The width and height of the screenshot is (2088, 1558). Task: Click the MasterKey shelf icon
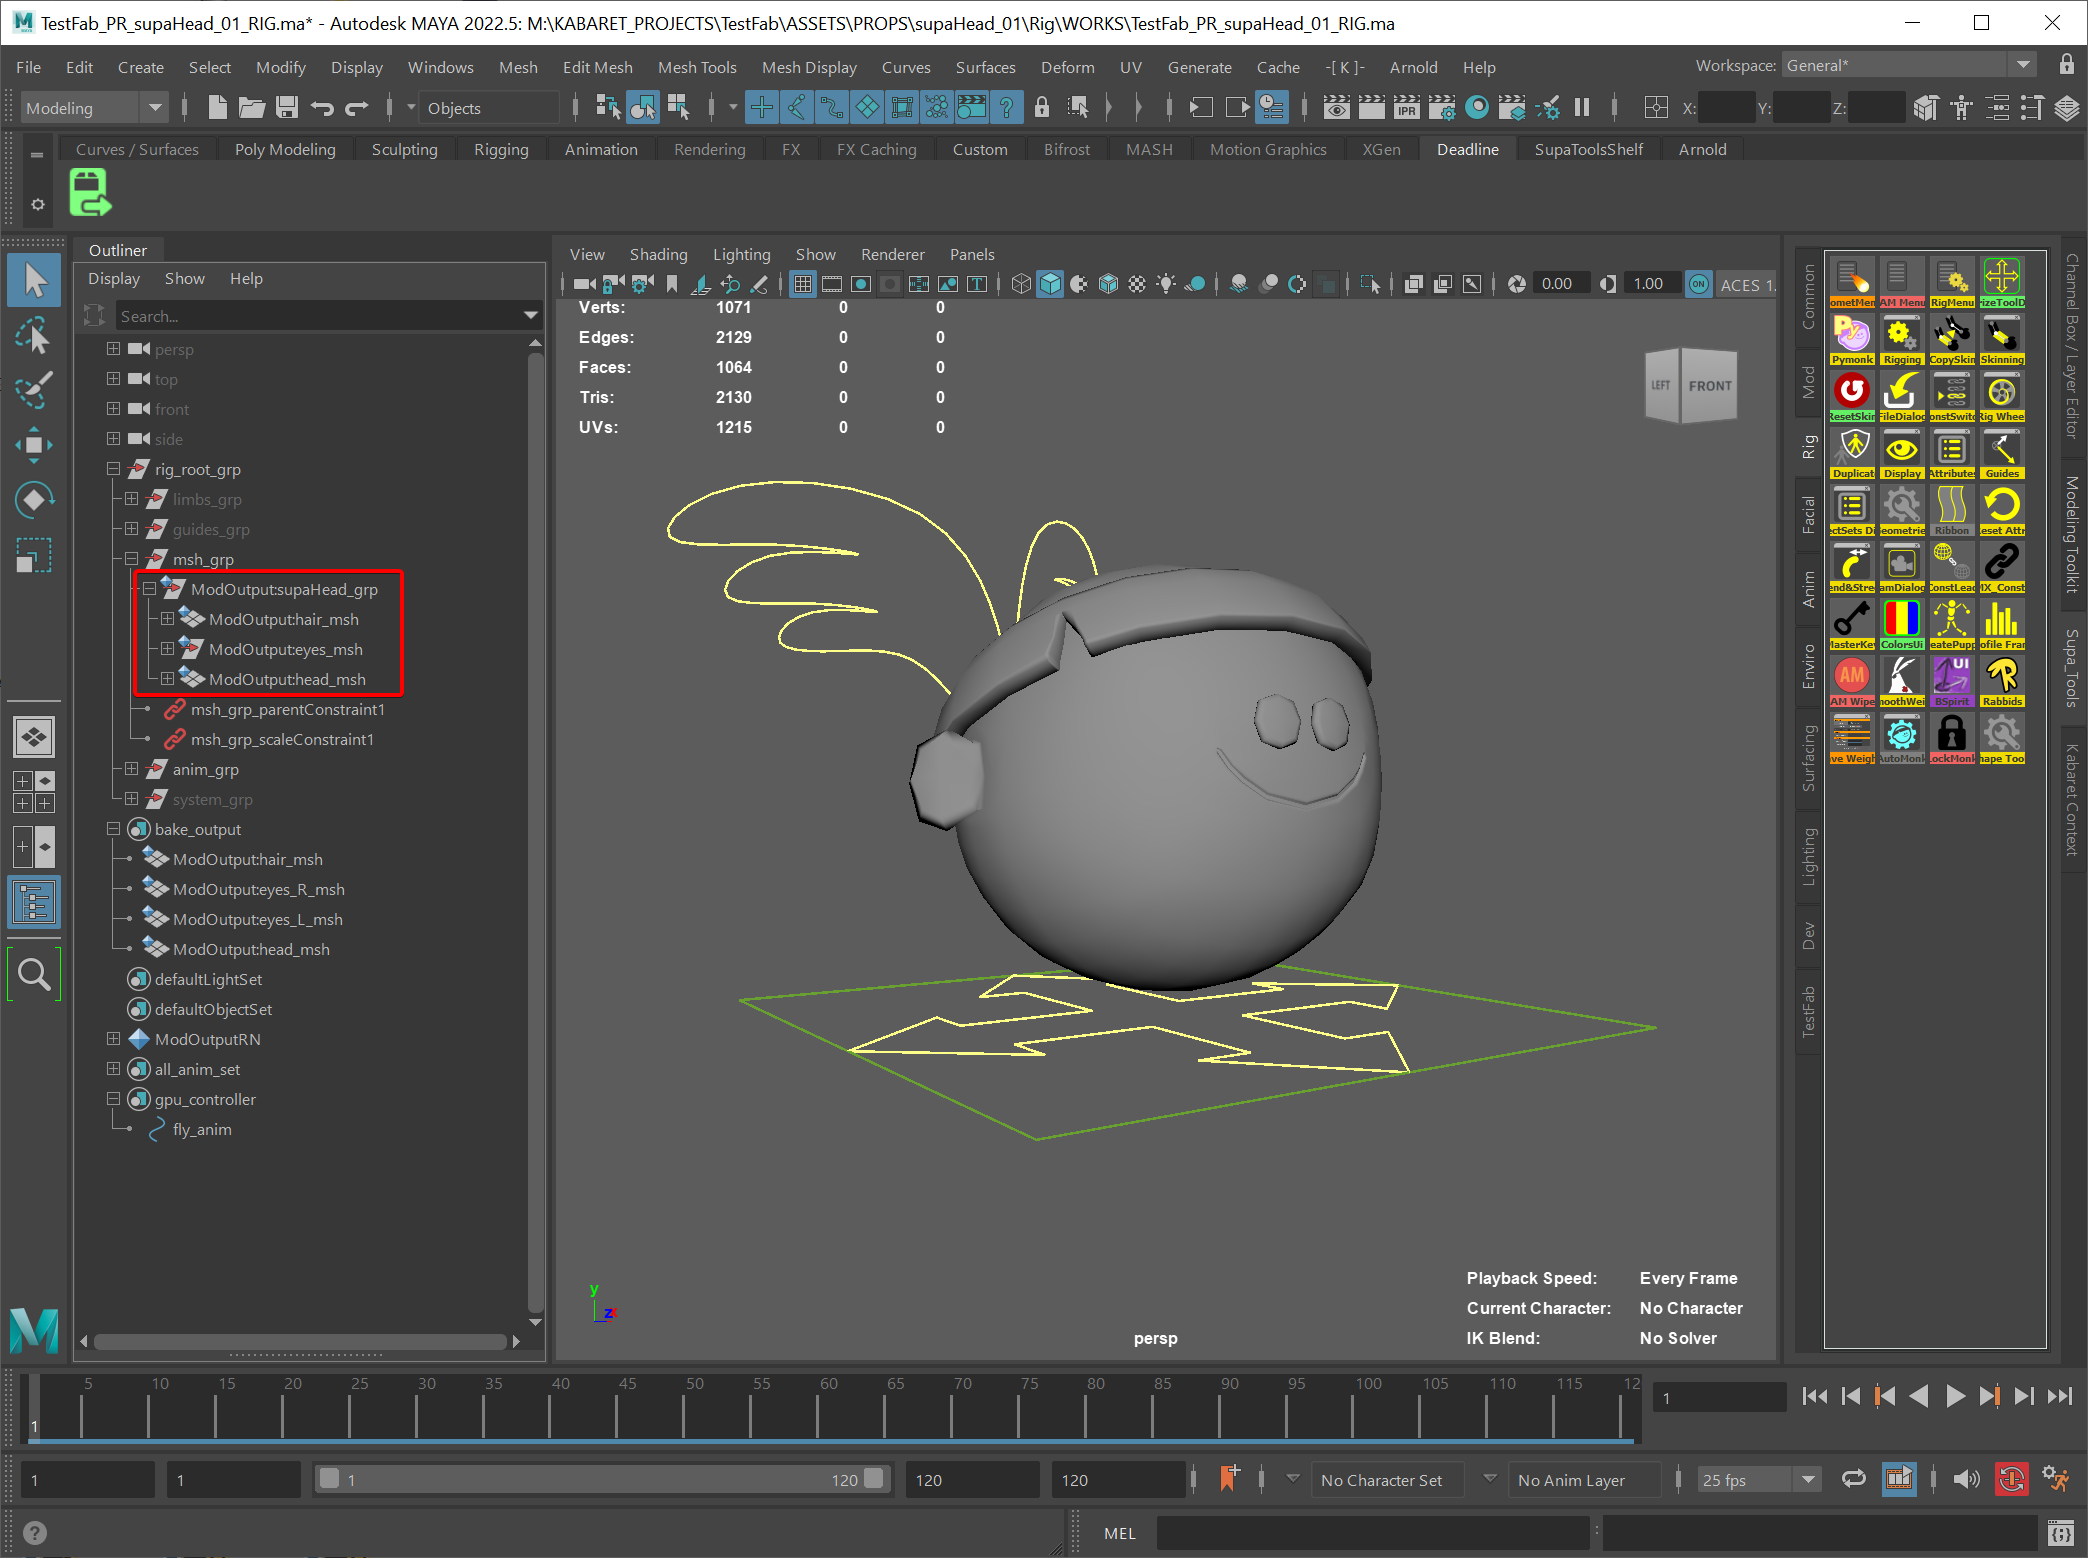1852,625
